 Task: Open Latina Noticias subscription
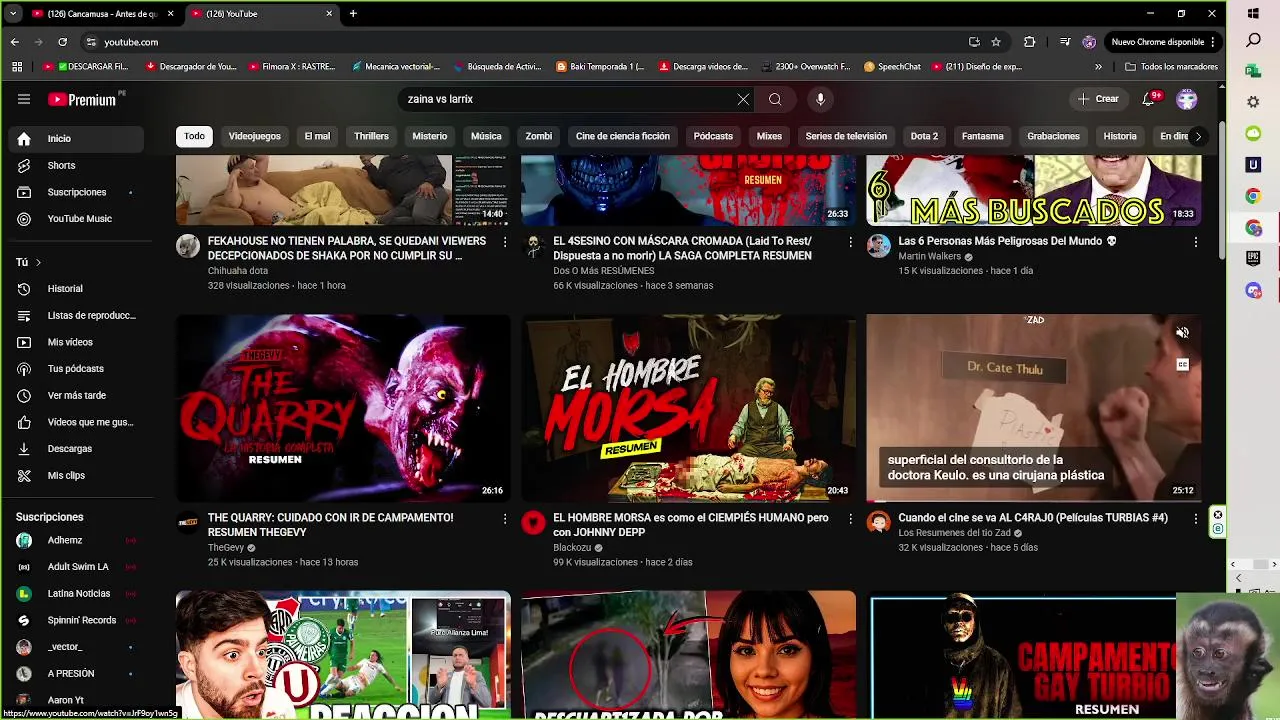tap(76, 594)
